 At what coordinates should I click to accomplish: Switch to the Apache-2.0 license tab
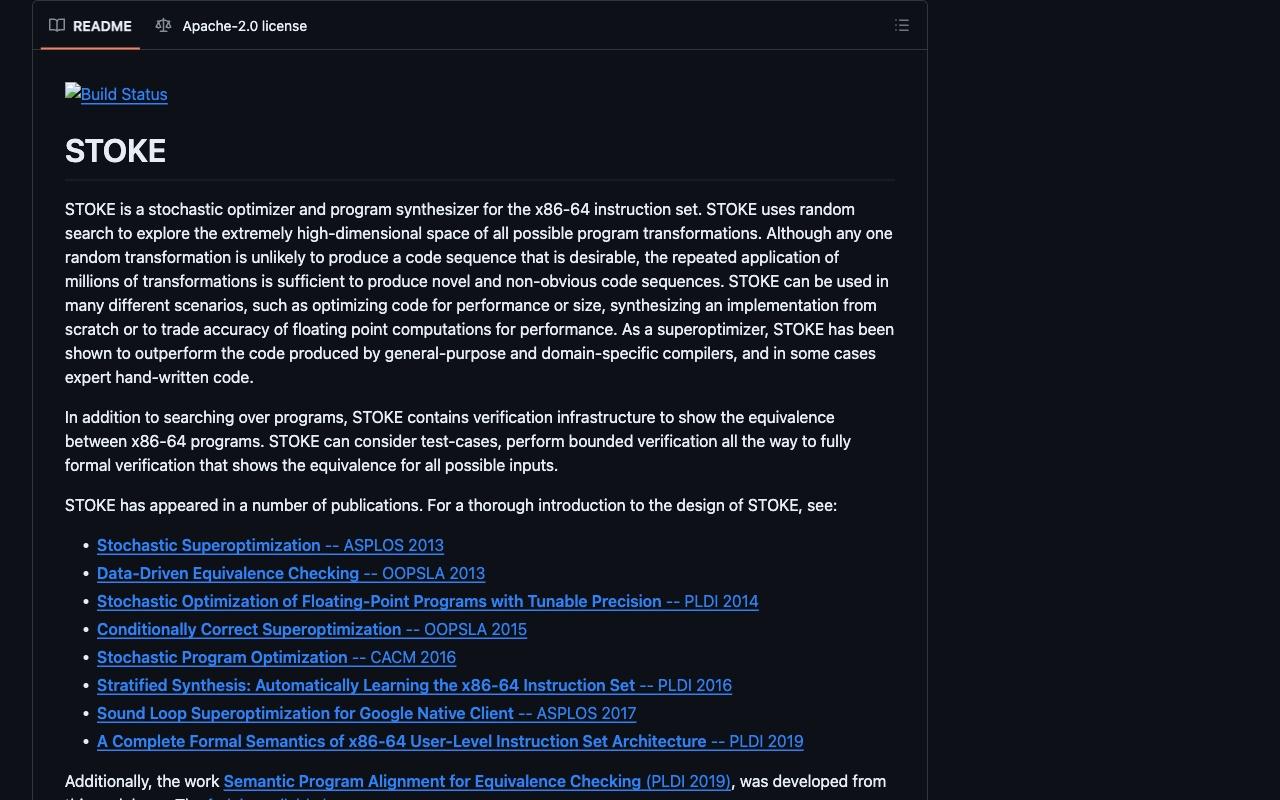click(x=231, y=26)
